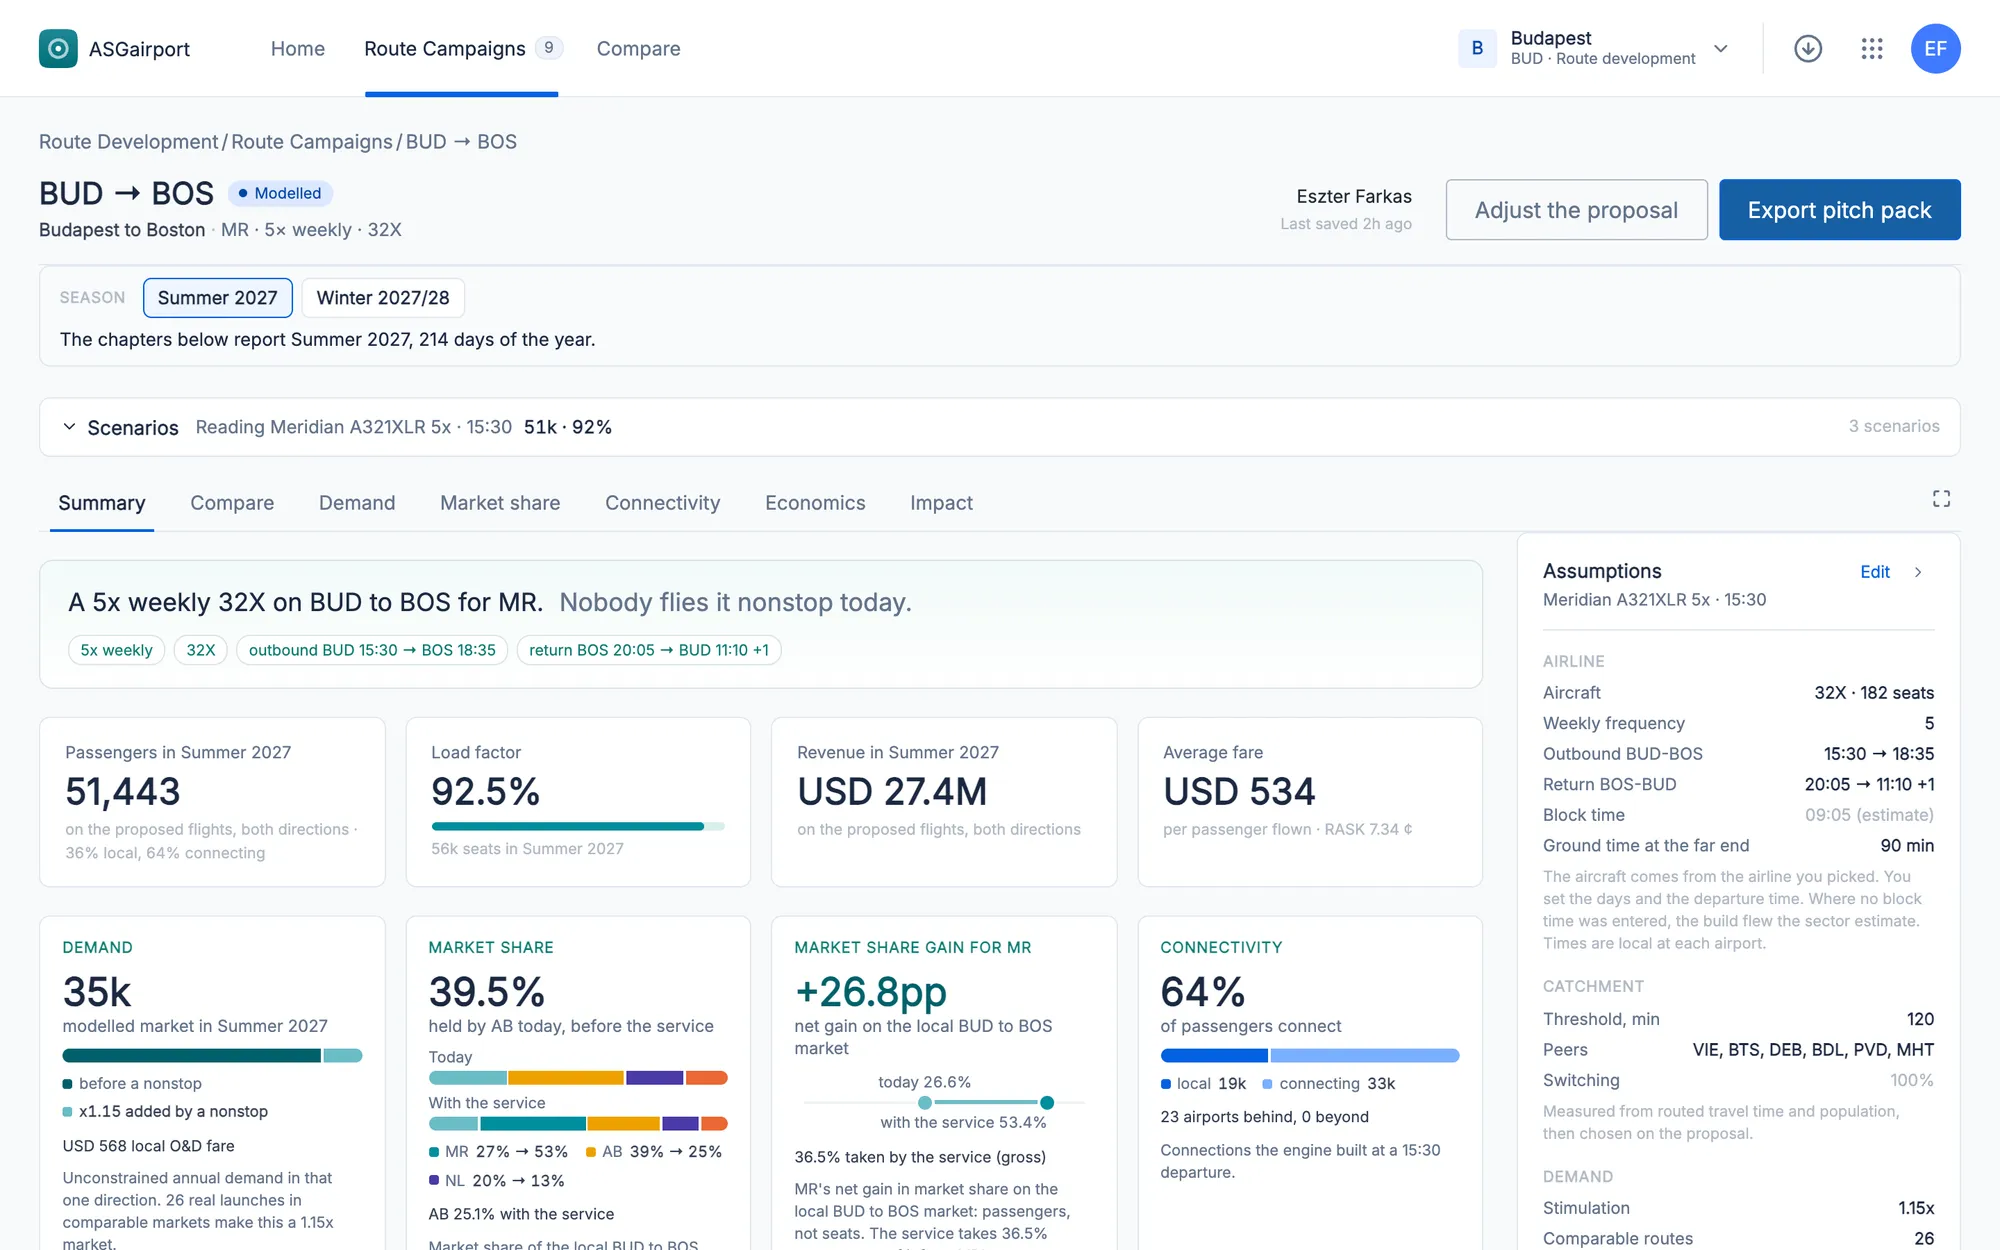Click Route Development breadcrumb
The height and width of the screenshot is (1250, 2000).
click(x=128, y=142)
